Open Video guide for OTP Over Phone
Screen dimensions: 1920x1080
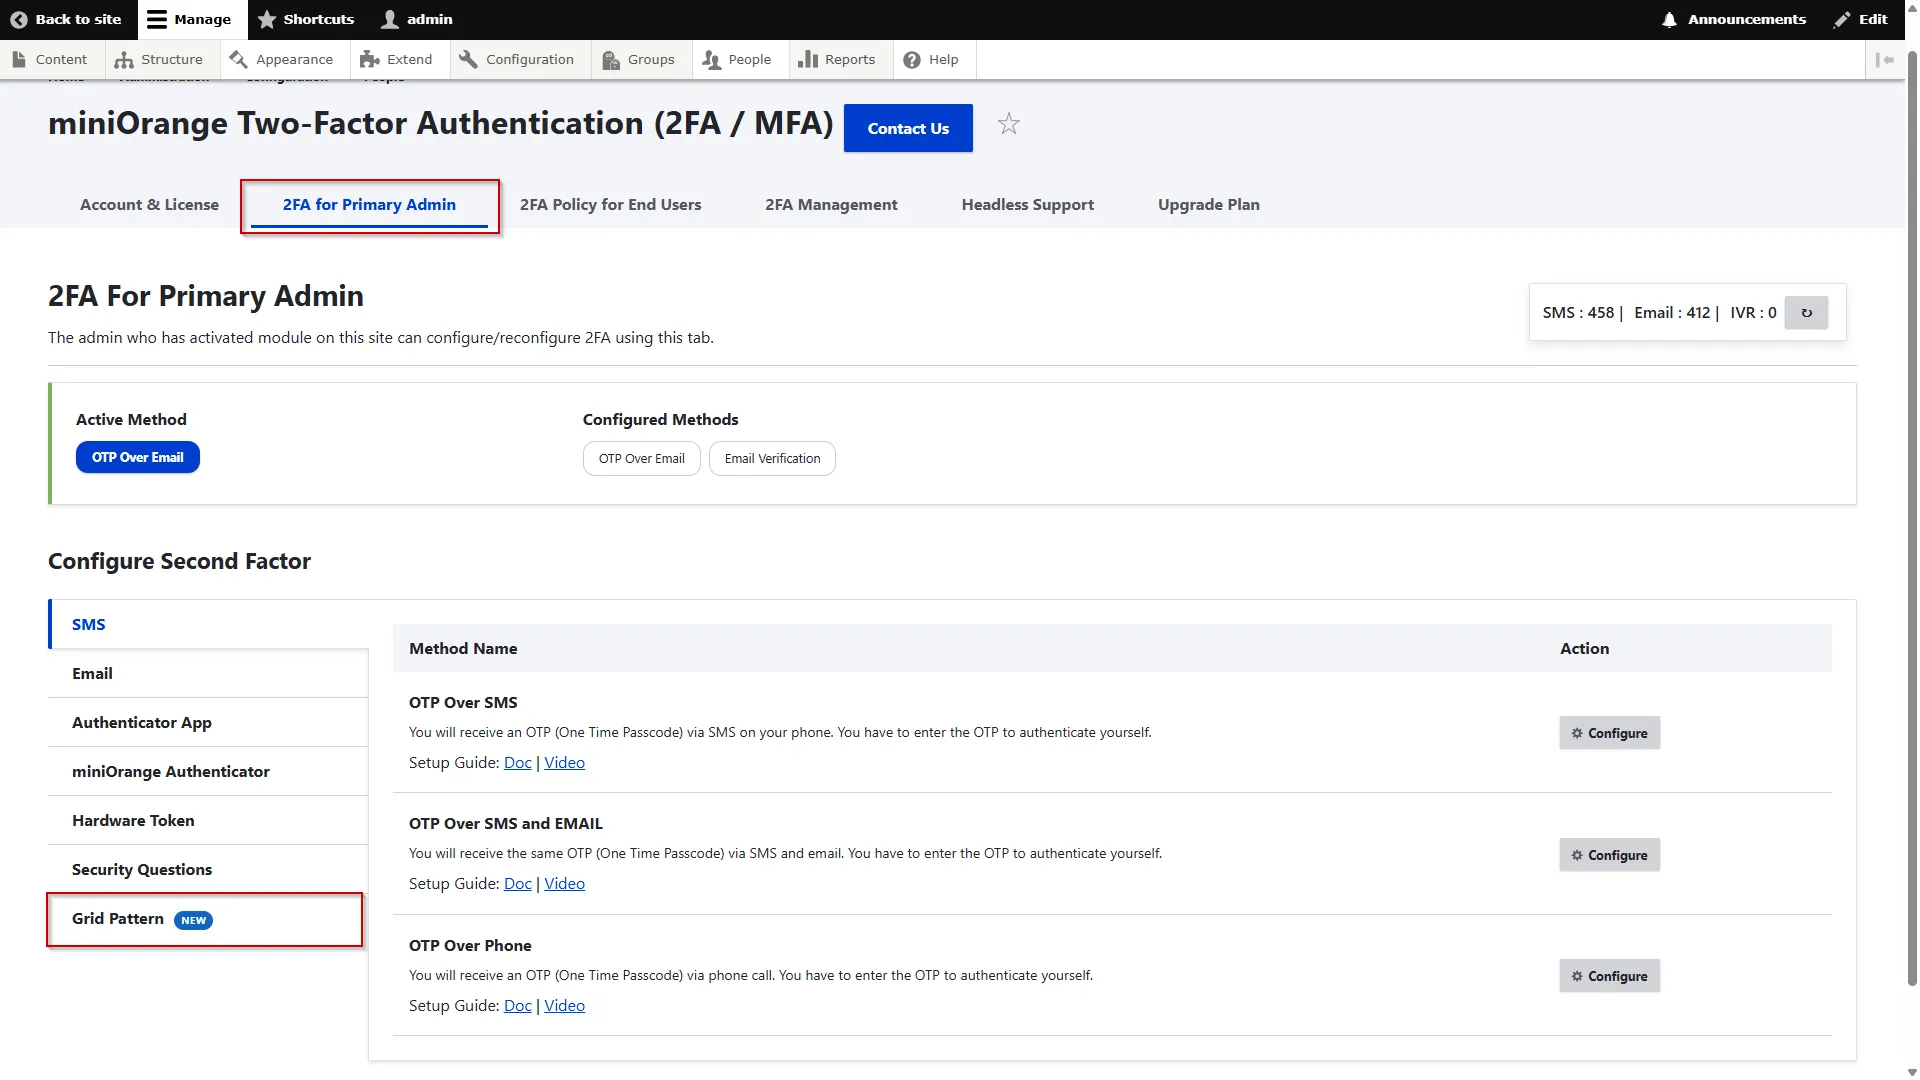[564, 1005]
